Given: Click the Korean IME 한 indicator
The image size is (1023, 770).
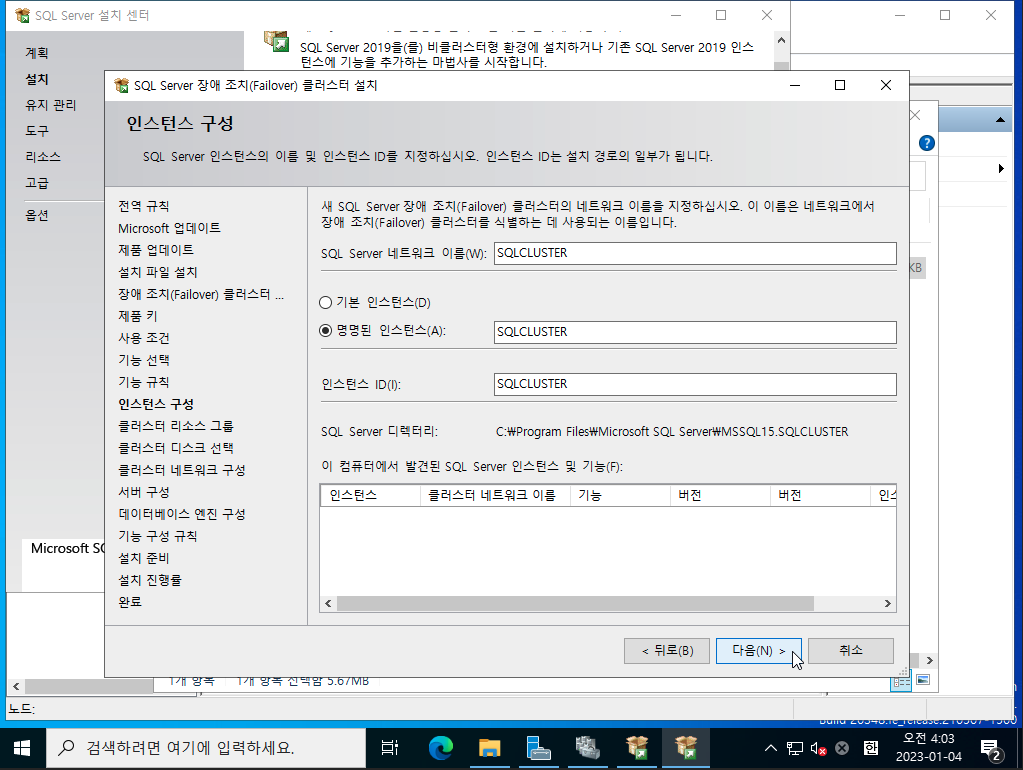Looking at the screenshot, I should 871,748.
